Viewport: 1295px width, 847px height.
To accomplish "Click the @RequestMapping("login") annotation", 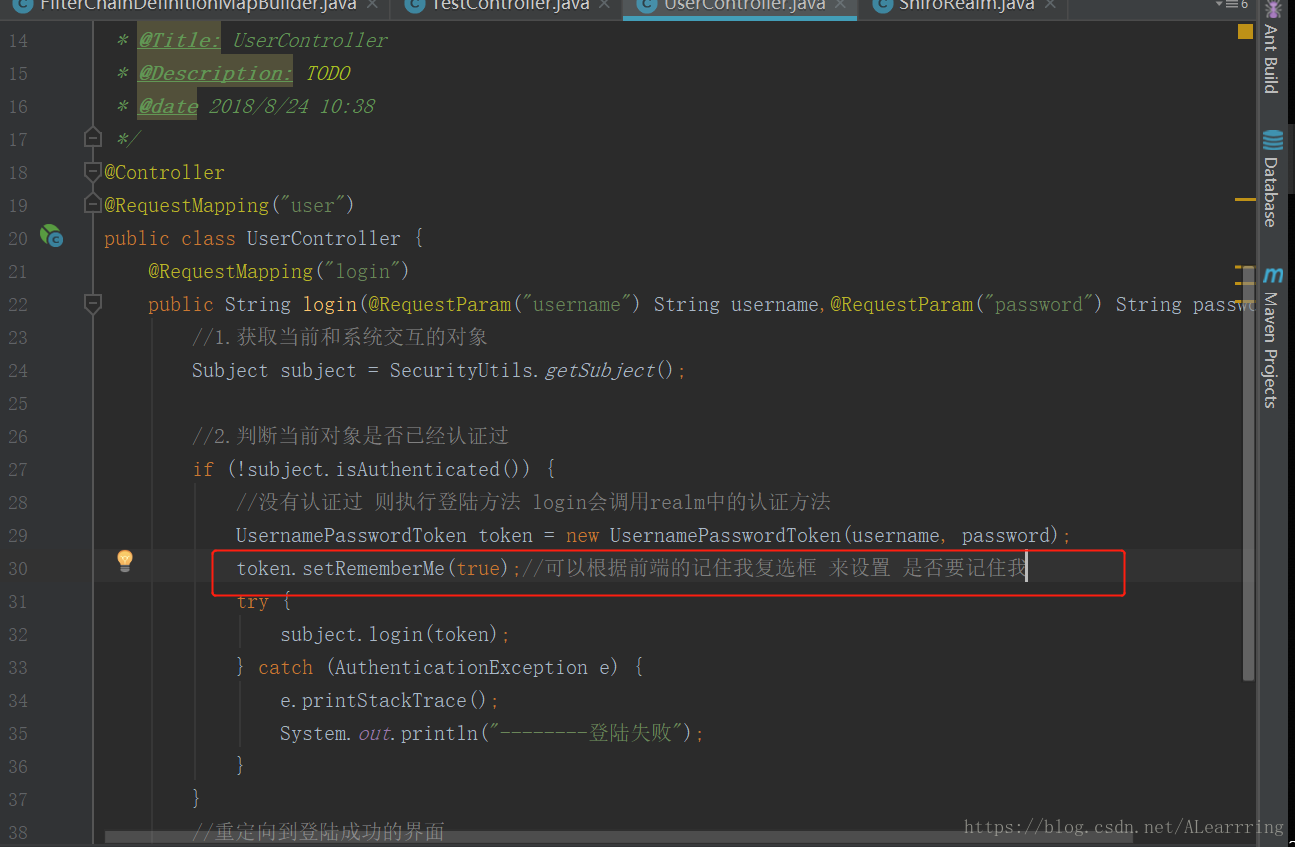I will tap(279, 271).
